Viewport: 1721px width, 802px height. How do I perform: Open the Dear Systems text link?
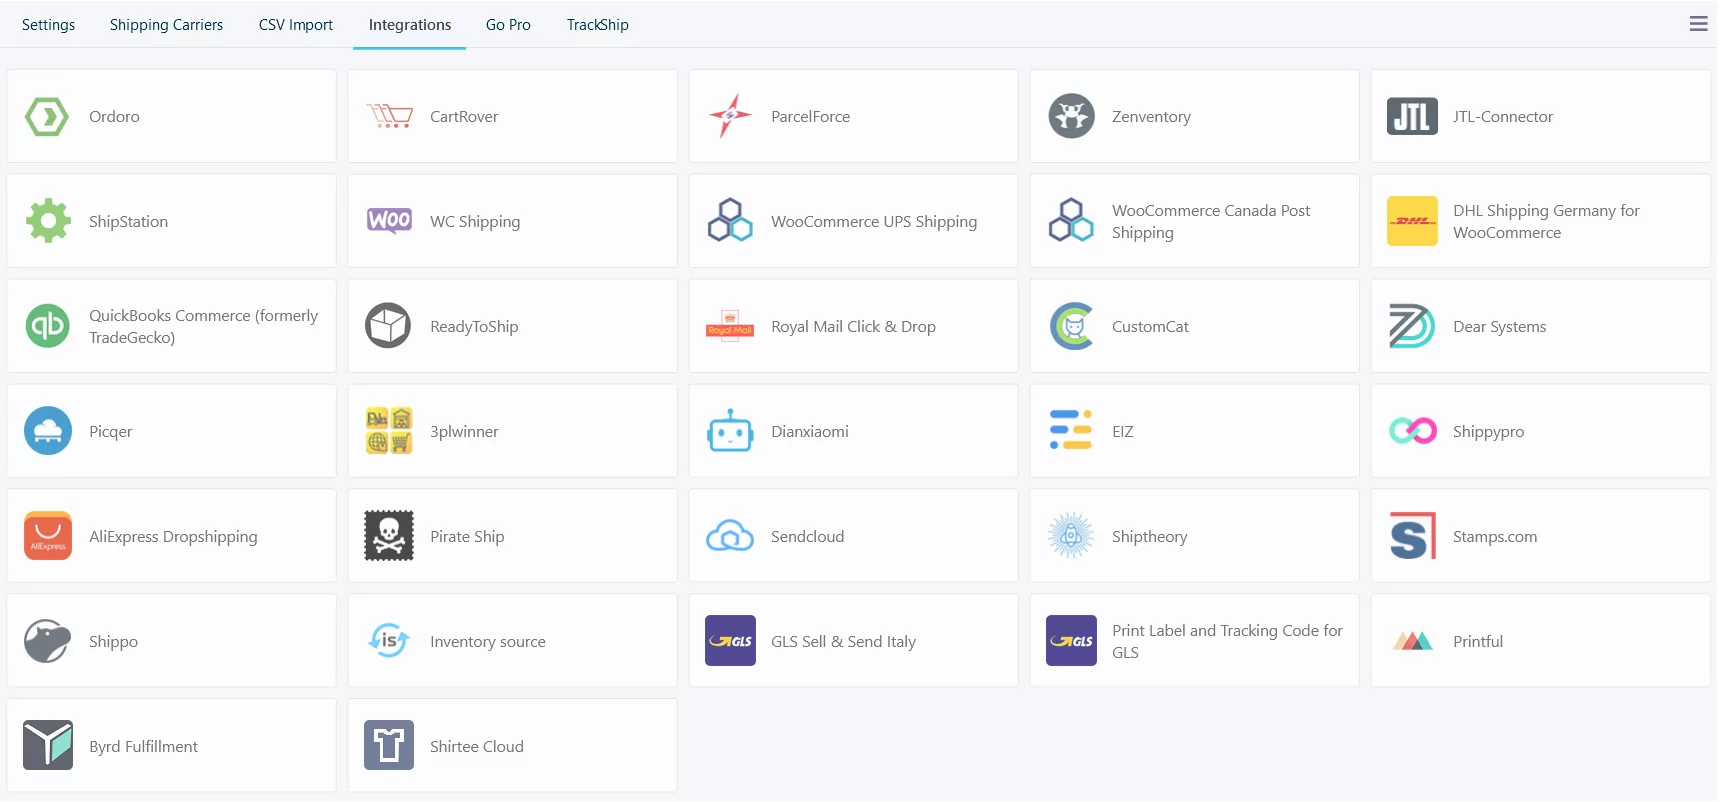[x=1499, y=327]
